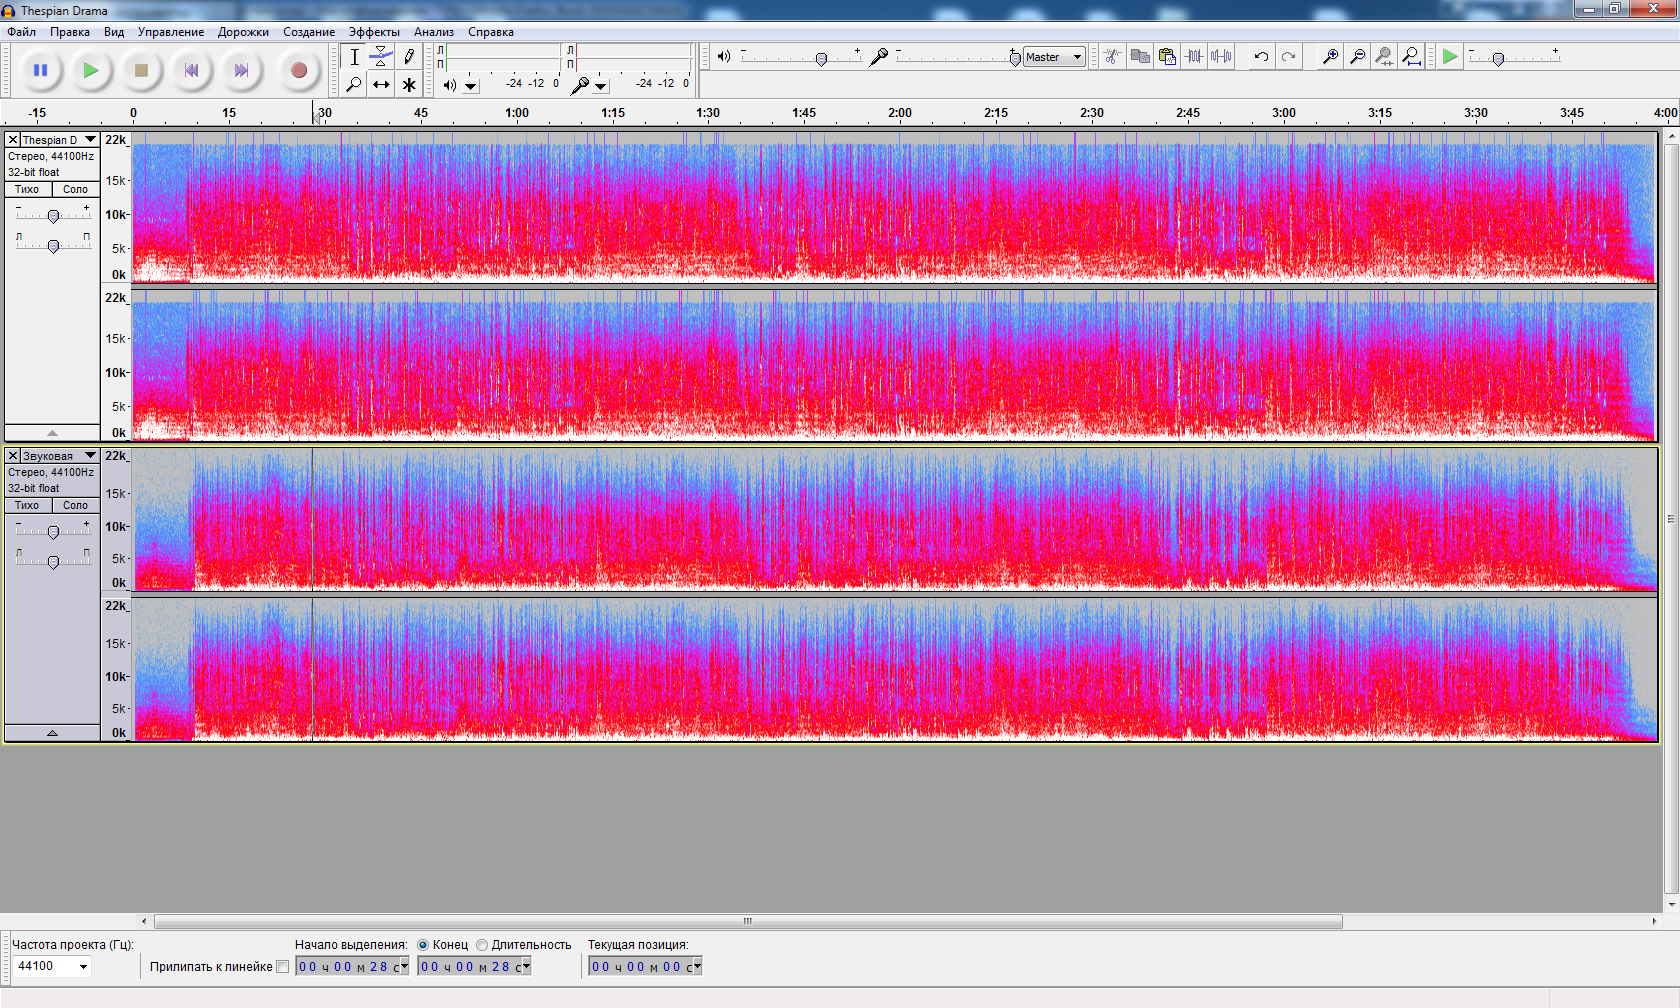This screenshot has height=1008, width=1680.
Task: Start playback with the green Play button
Action: tap(91, 70)
